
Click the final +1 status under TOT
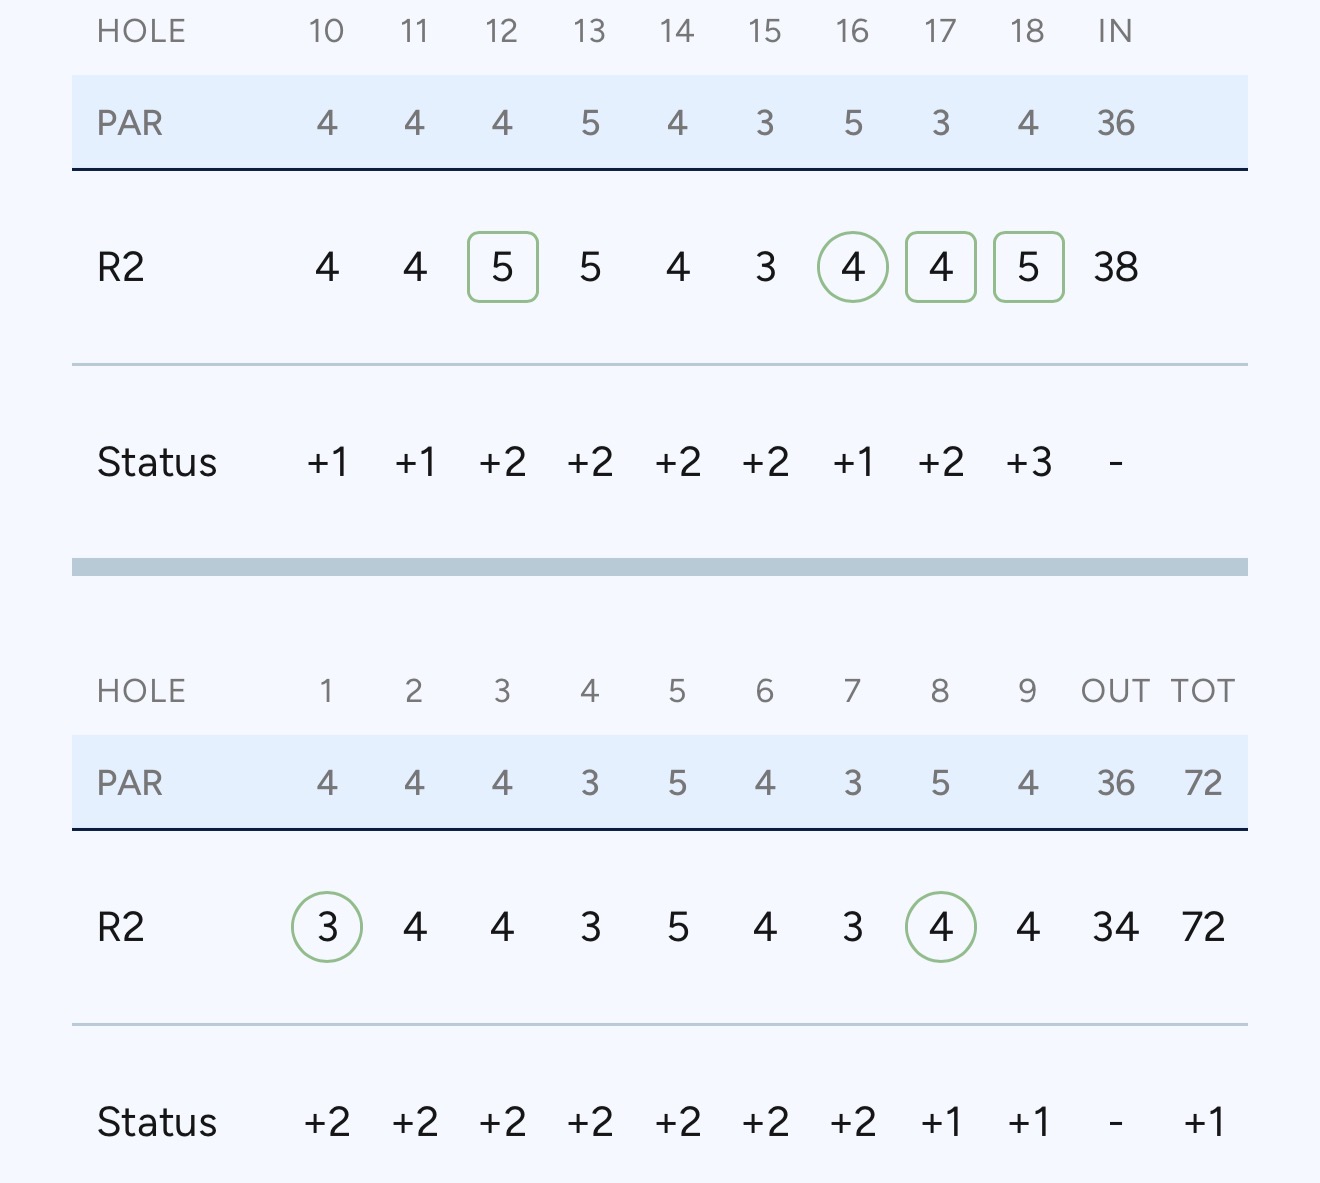tap(1203, 1122)
